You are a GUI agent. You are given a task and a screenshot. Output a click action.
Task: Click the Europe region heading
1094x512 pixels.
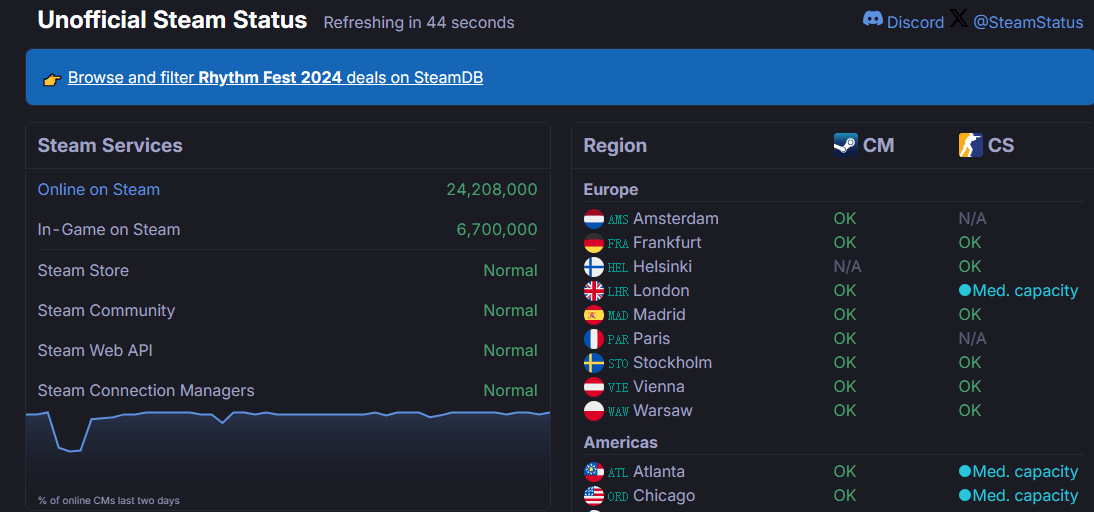coord(610,190)
